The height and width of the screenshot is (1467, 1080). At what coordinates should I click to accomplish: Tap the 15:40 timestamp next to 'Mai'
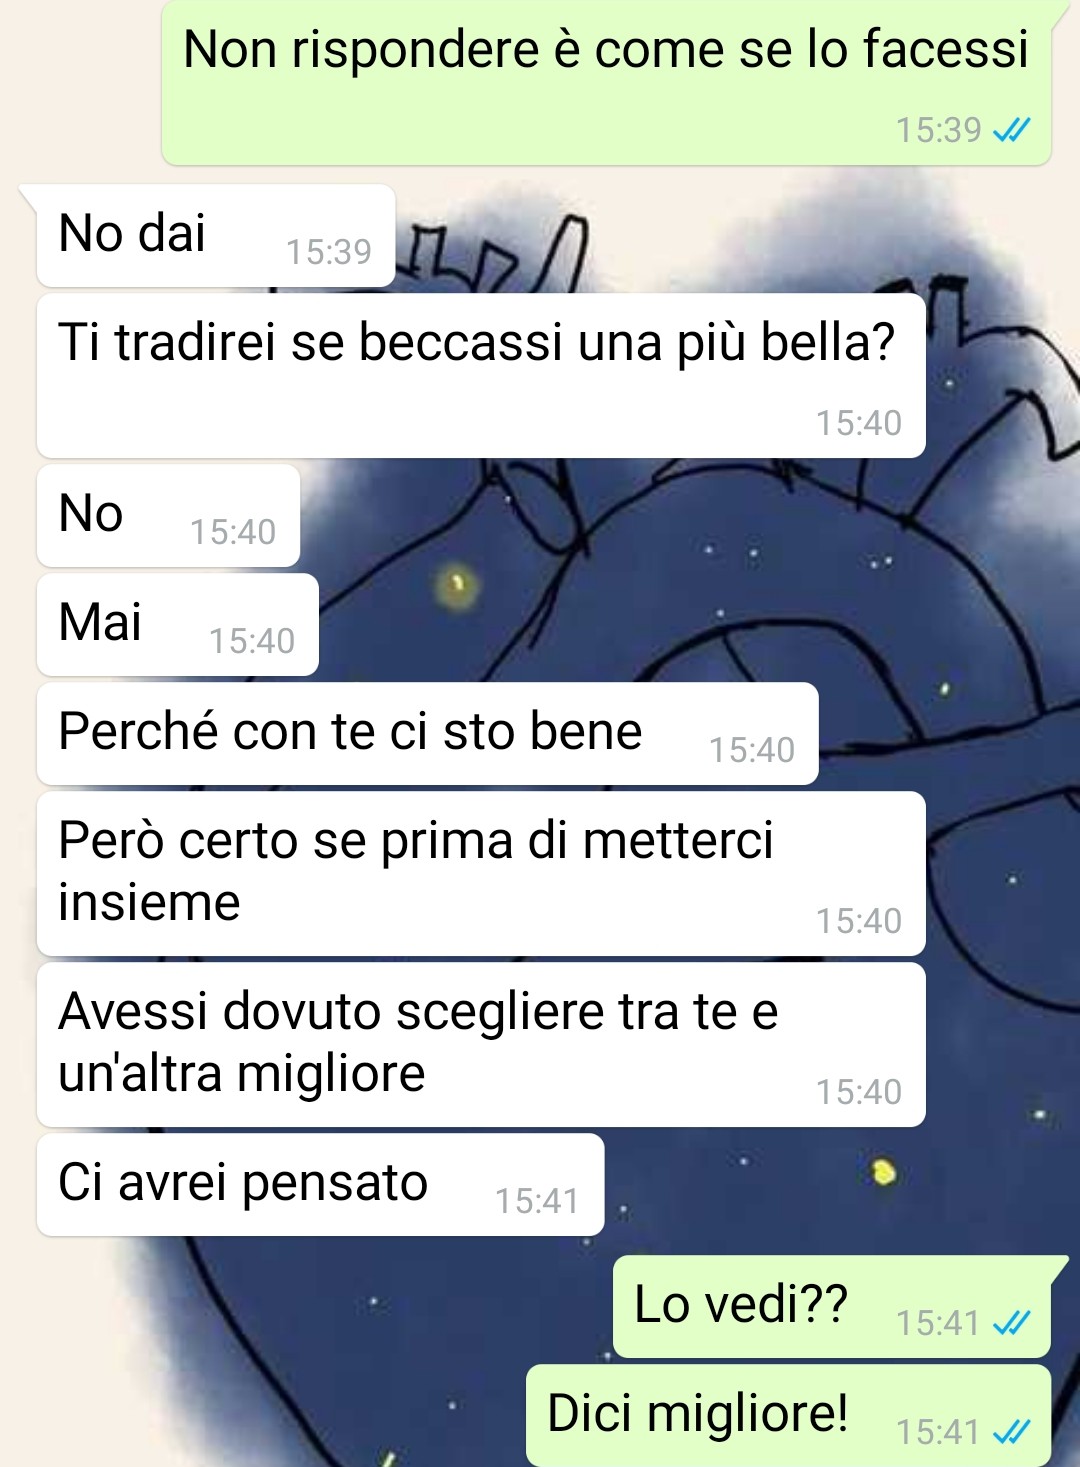click(252, 641)
